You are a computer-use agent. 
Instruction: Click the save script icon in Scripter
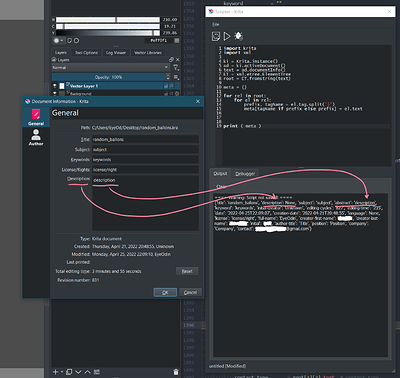216,36
